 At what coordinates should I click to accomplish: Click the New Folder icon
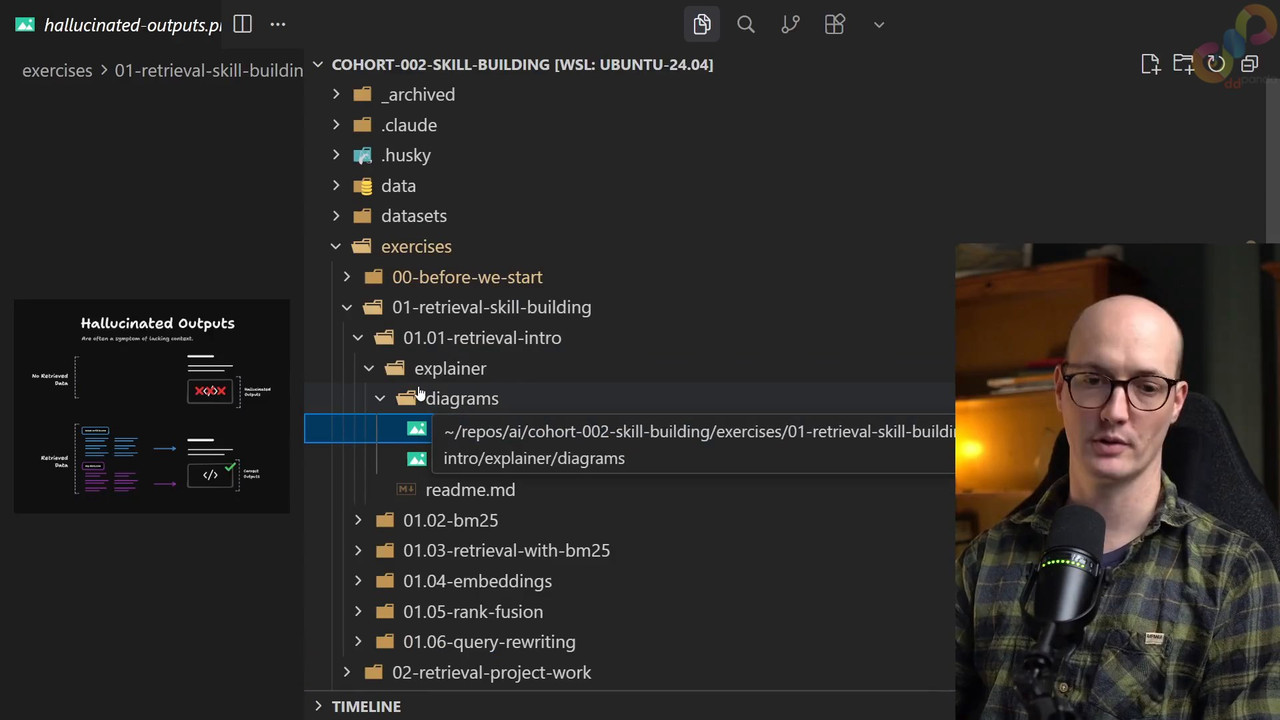(1183, 64)
